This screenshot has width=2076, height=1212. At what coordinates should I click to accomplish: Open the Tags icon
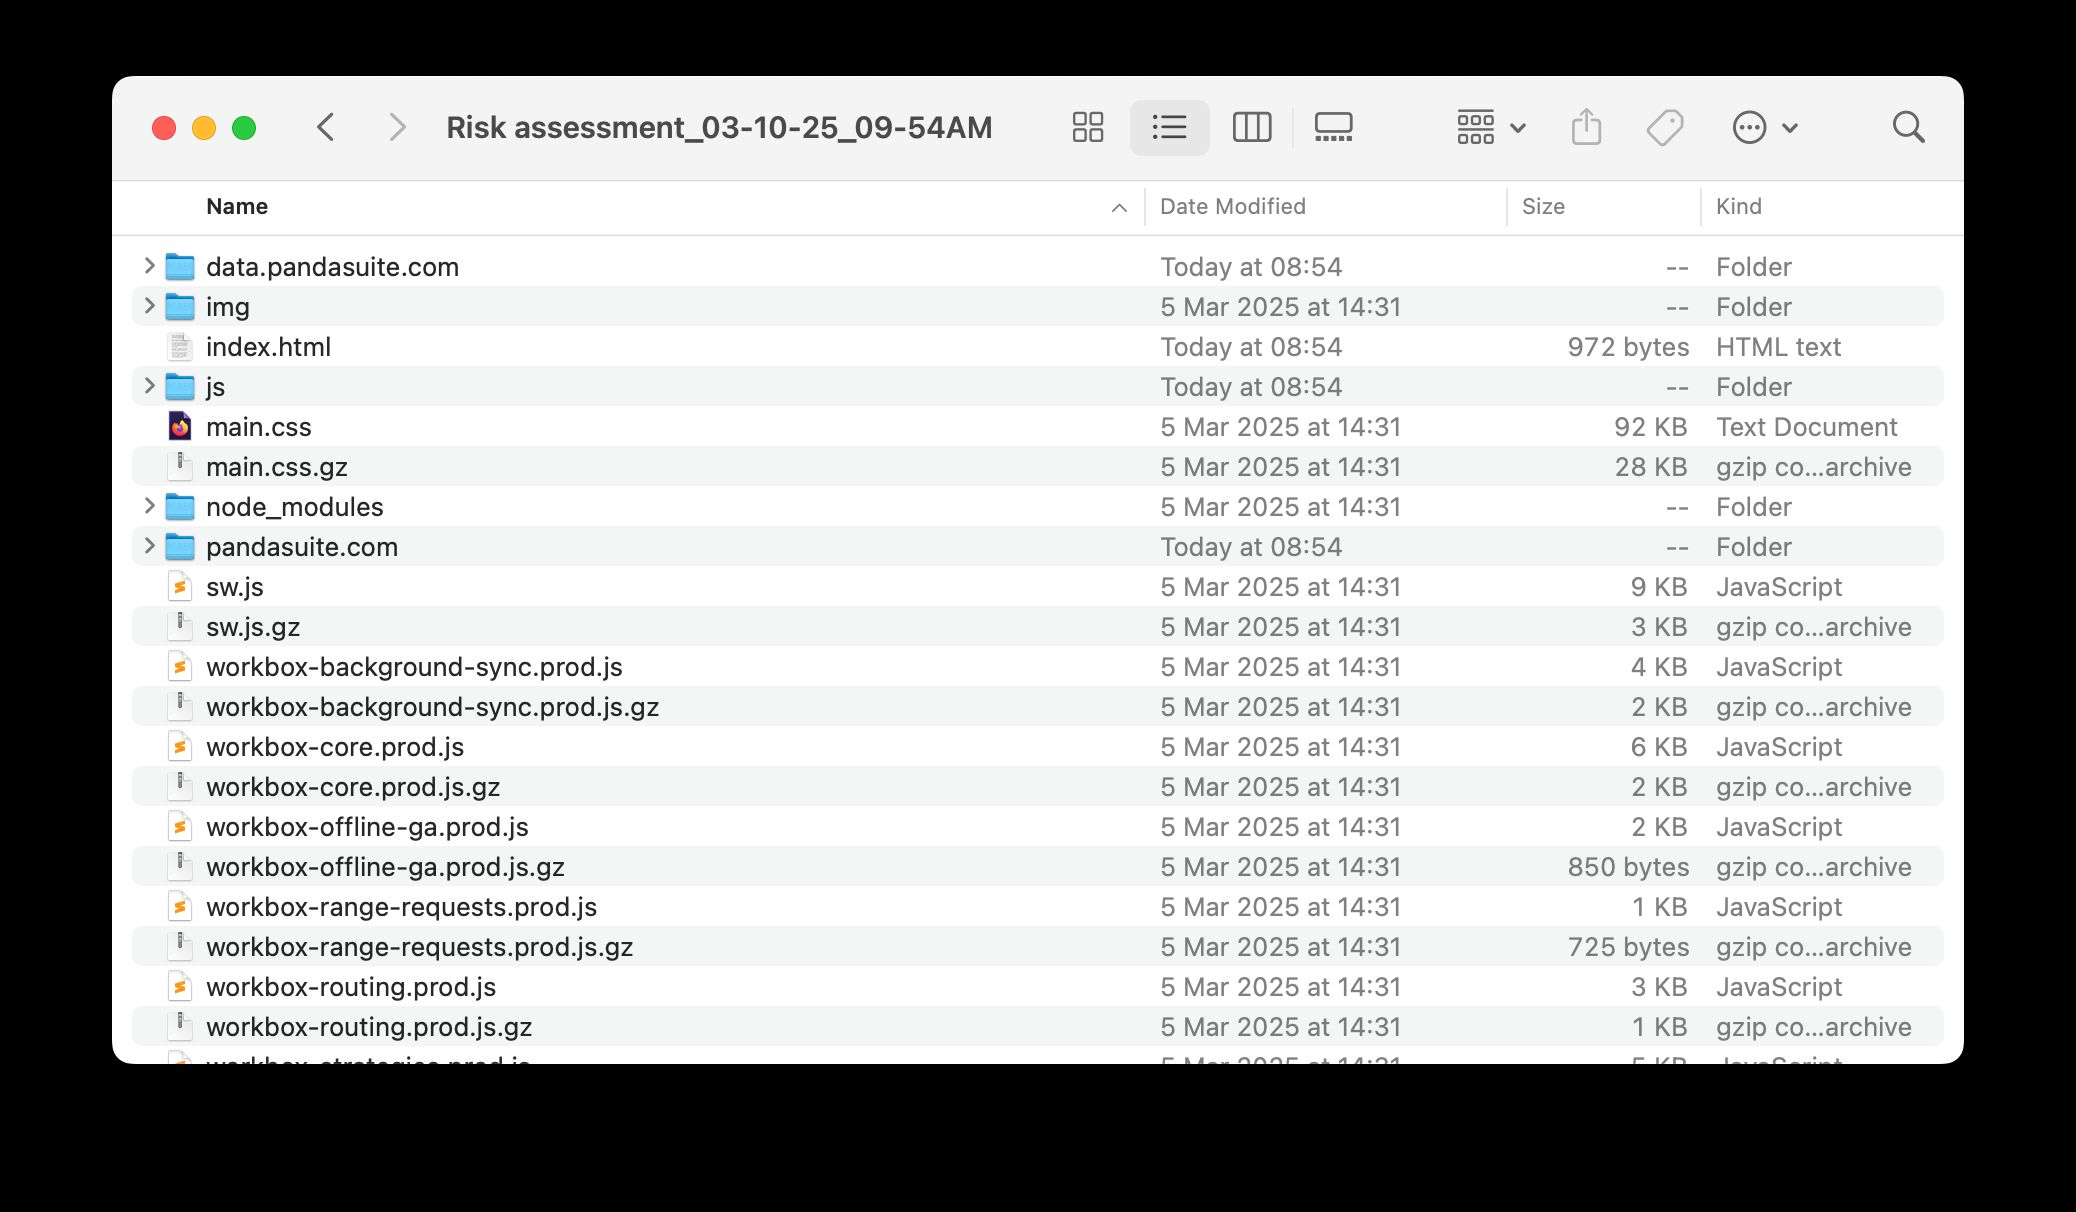(x=1665, y=127)
